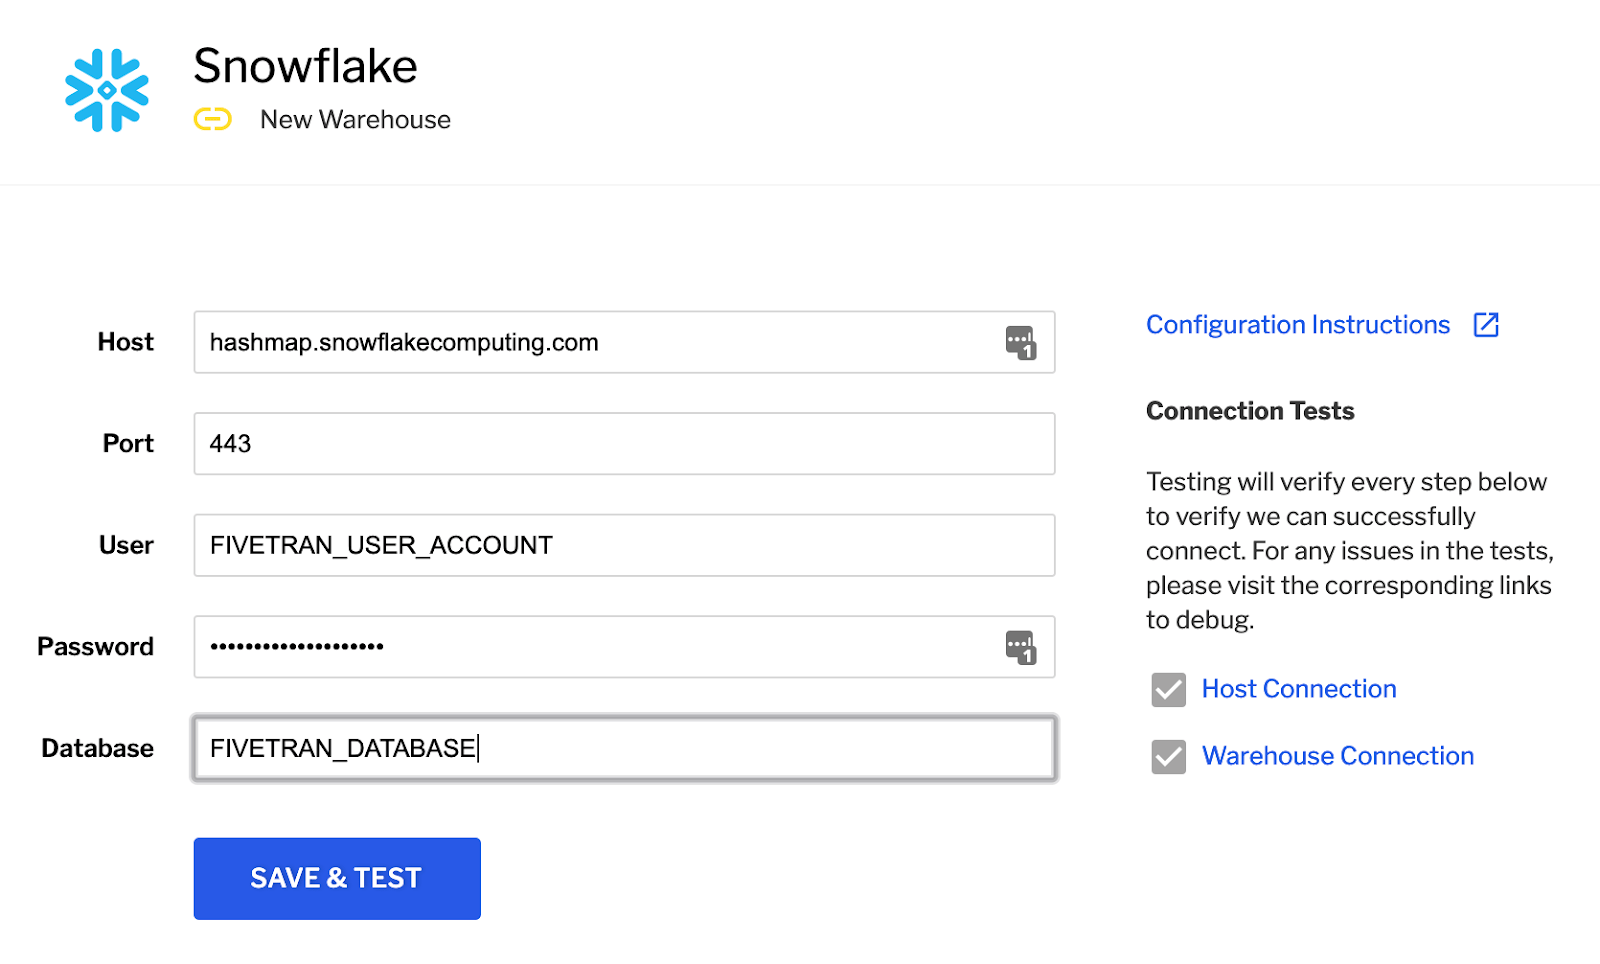Click the checkmark icon before Host Connection
Image resolution: width=1600 pixels, height=964 pixels.
tap(1168, 689)
